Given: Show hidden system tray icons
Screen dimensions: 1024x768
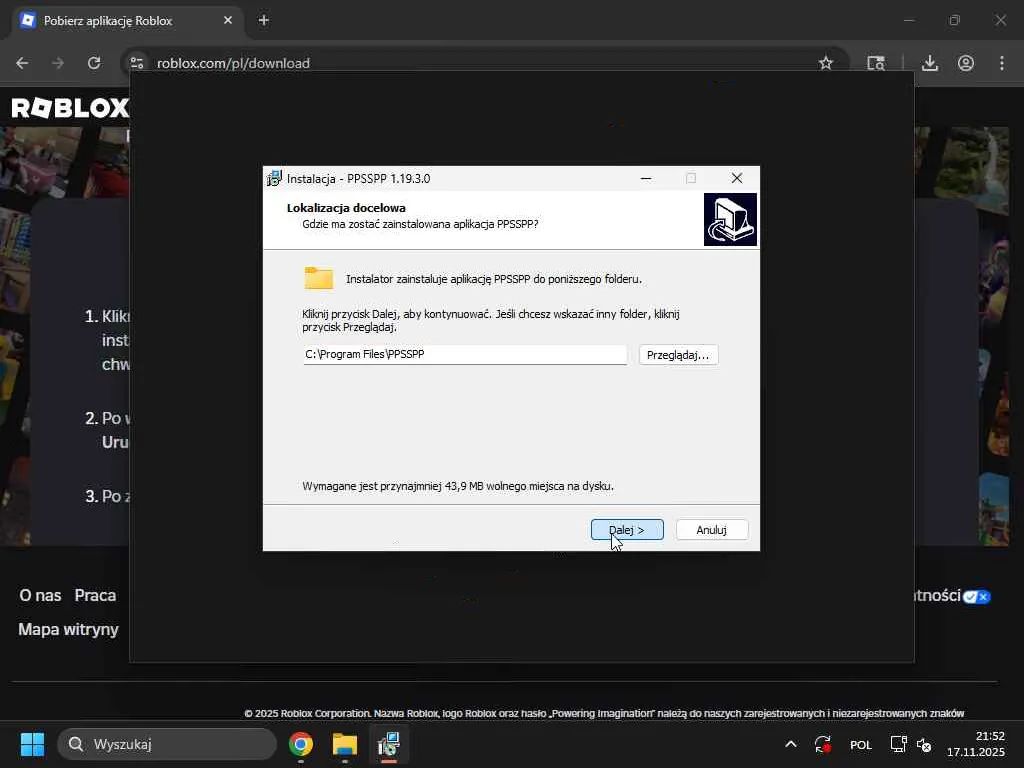Looking at the screenshot, I should pos(790,744).
